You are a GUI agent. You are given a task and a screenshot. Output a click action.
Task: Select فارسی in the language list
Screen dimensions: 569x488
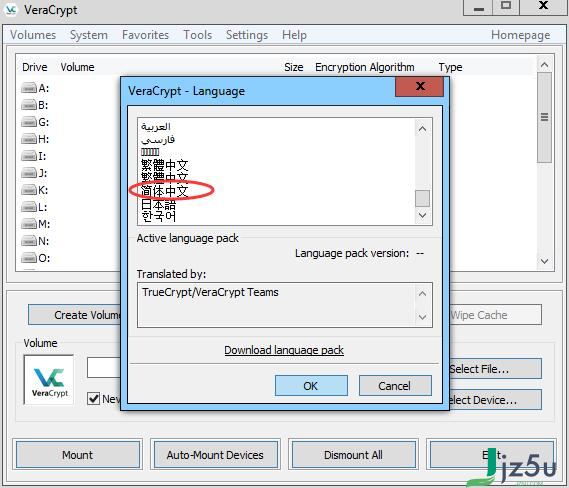point(158,140)
